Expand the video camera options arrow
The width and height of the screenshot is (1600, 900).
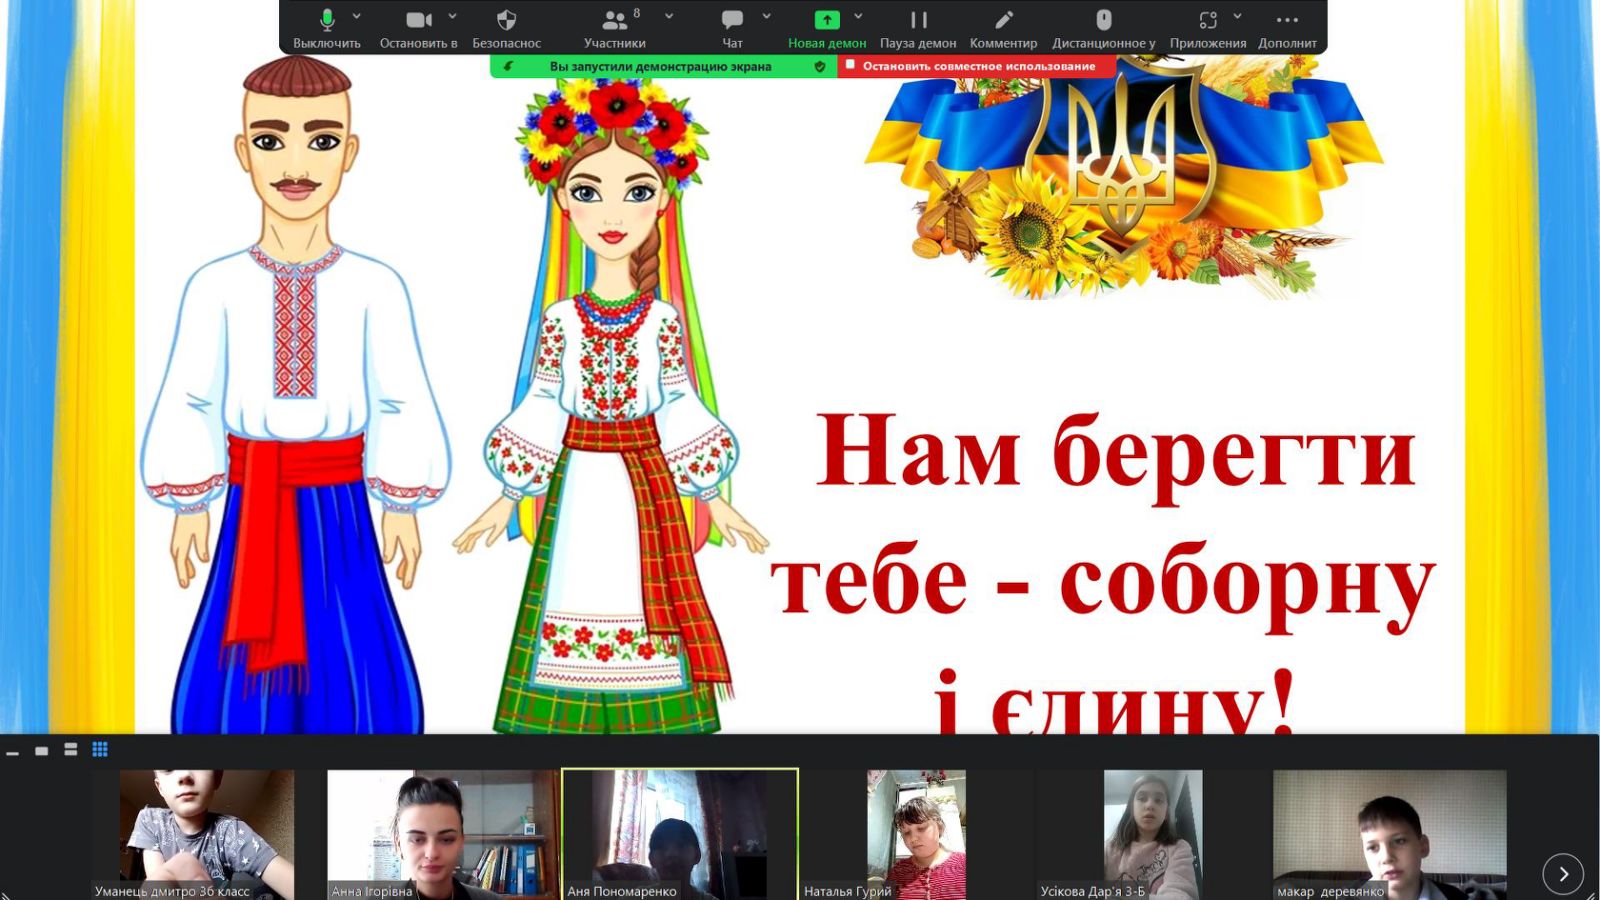[452, 17]
